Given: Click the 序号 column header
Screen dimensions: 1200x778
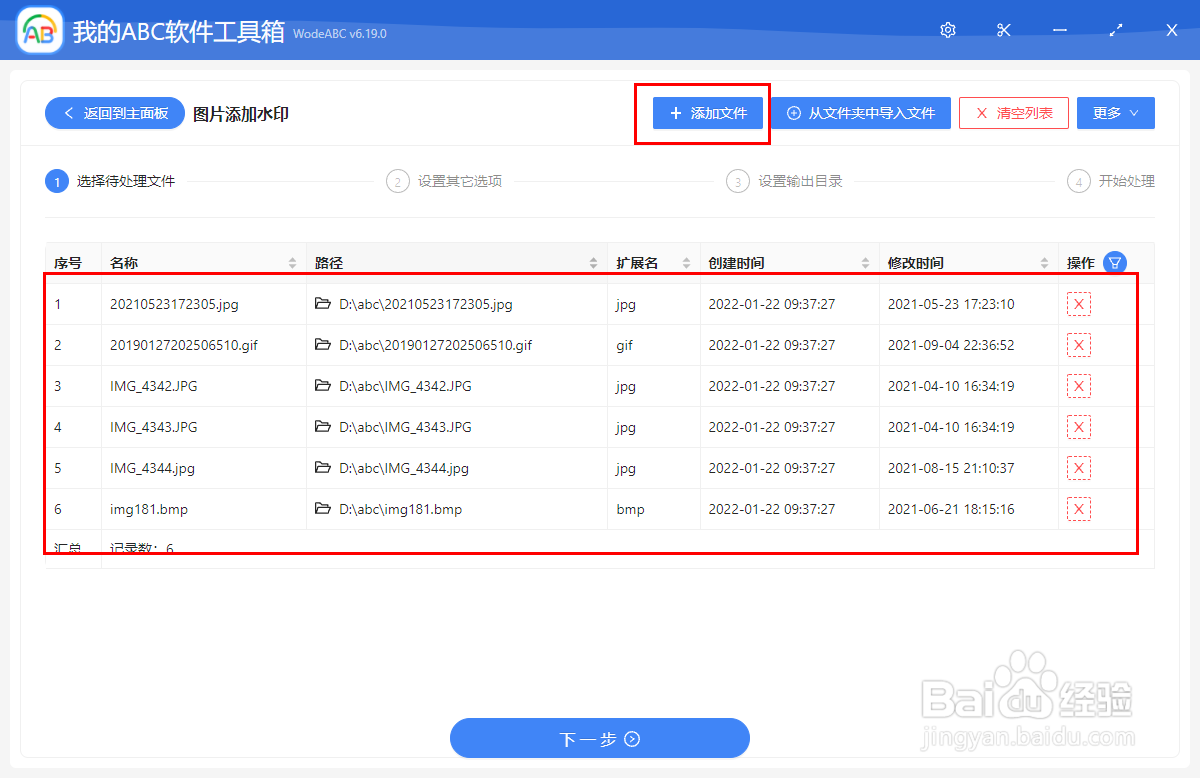Looking at the screenshot, I should (68, 263).
